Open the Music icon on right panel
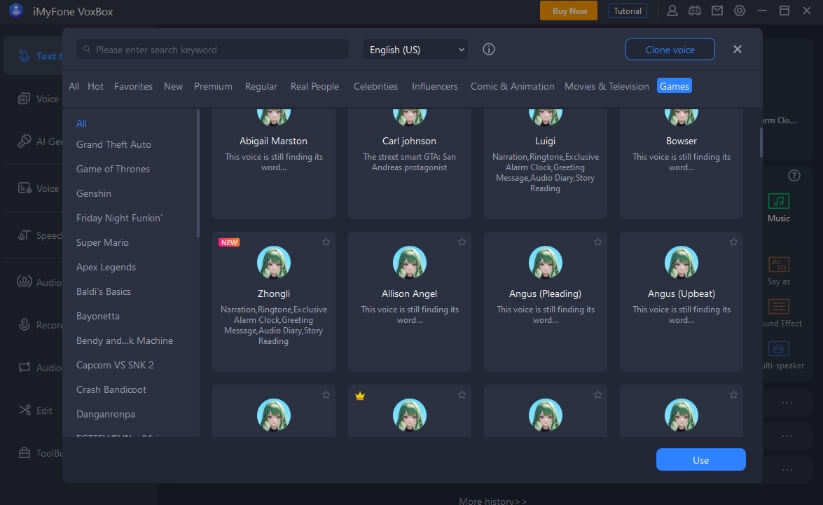This screenshot has width=823, height=505. point(778,201)
